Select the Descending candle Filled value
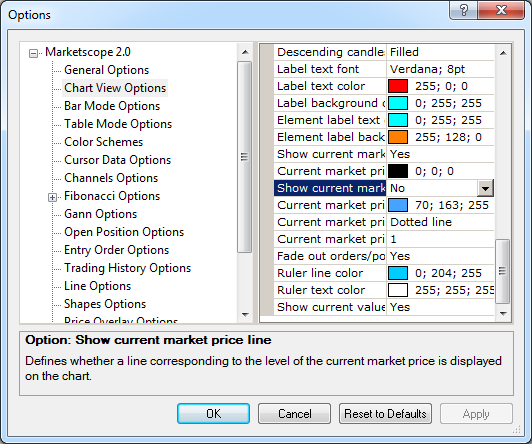This screenshot has width=532, height=444. pos(404,52)
